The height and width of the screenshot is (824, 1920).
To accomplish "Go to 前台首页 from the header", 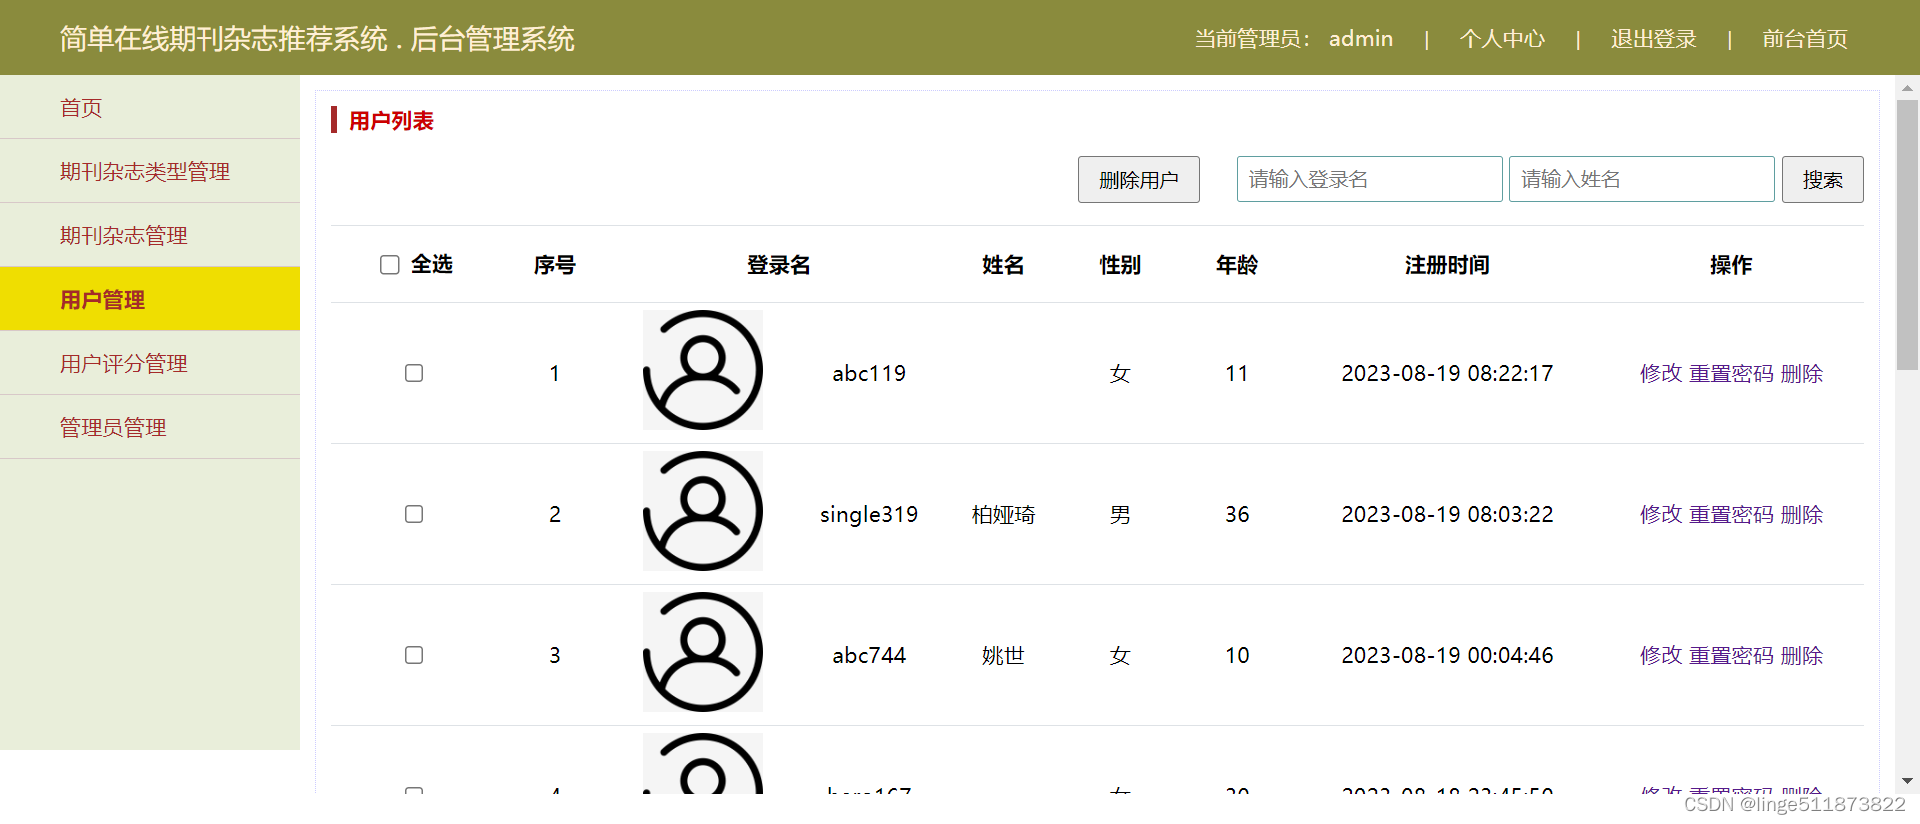I will 1805,39.
